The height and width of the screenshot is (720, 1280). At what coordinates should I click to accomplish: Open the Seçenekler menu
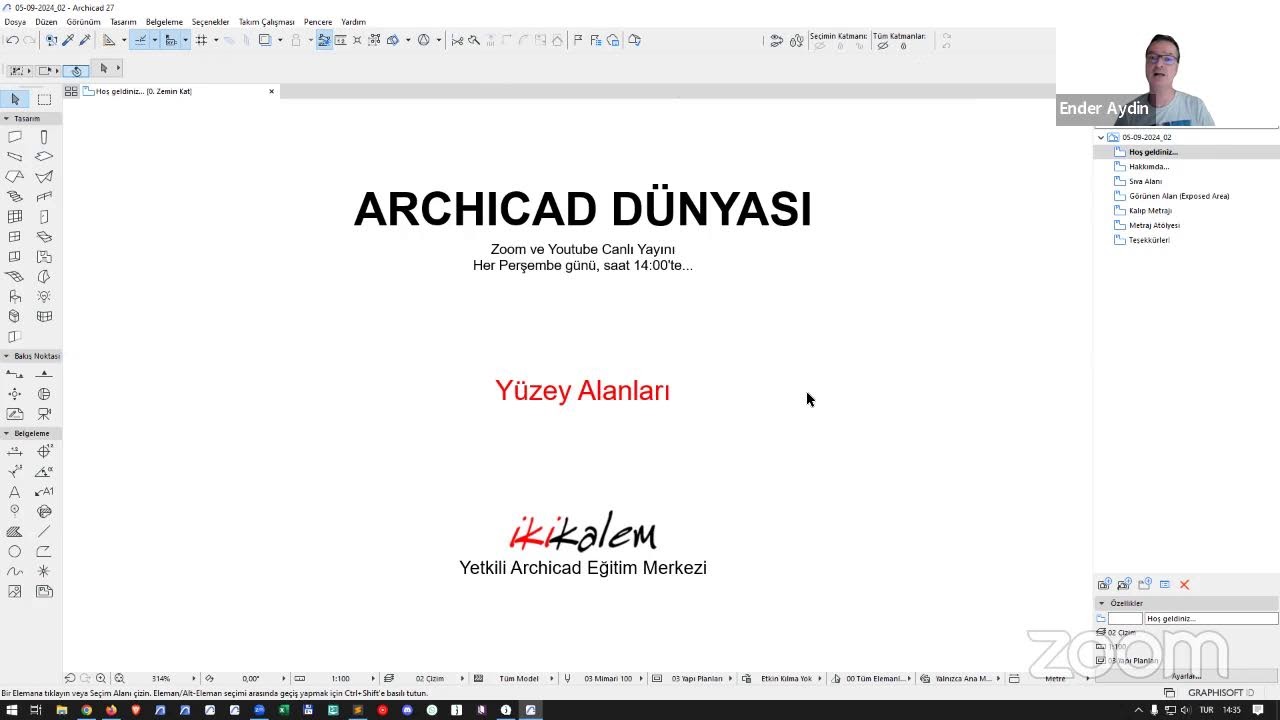pos(211,21)
